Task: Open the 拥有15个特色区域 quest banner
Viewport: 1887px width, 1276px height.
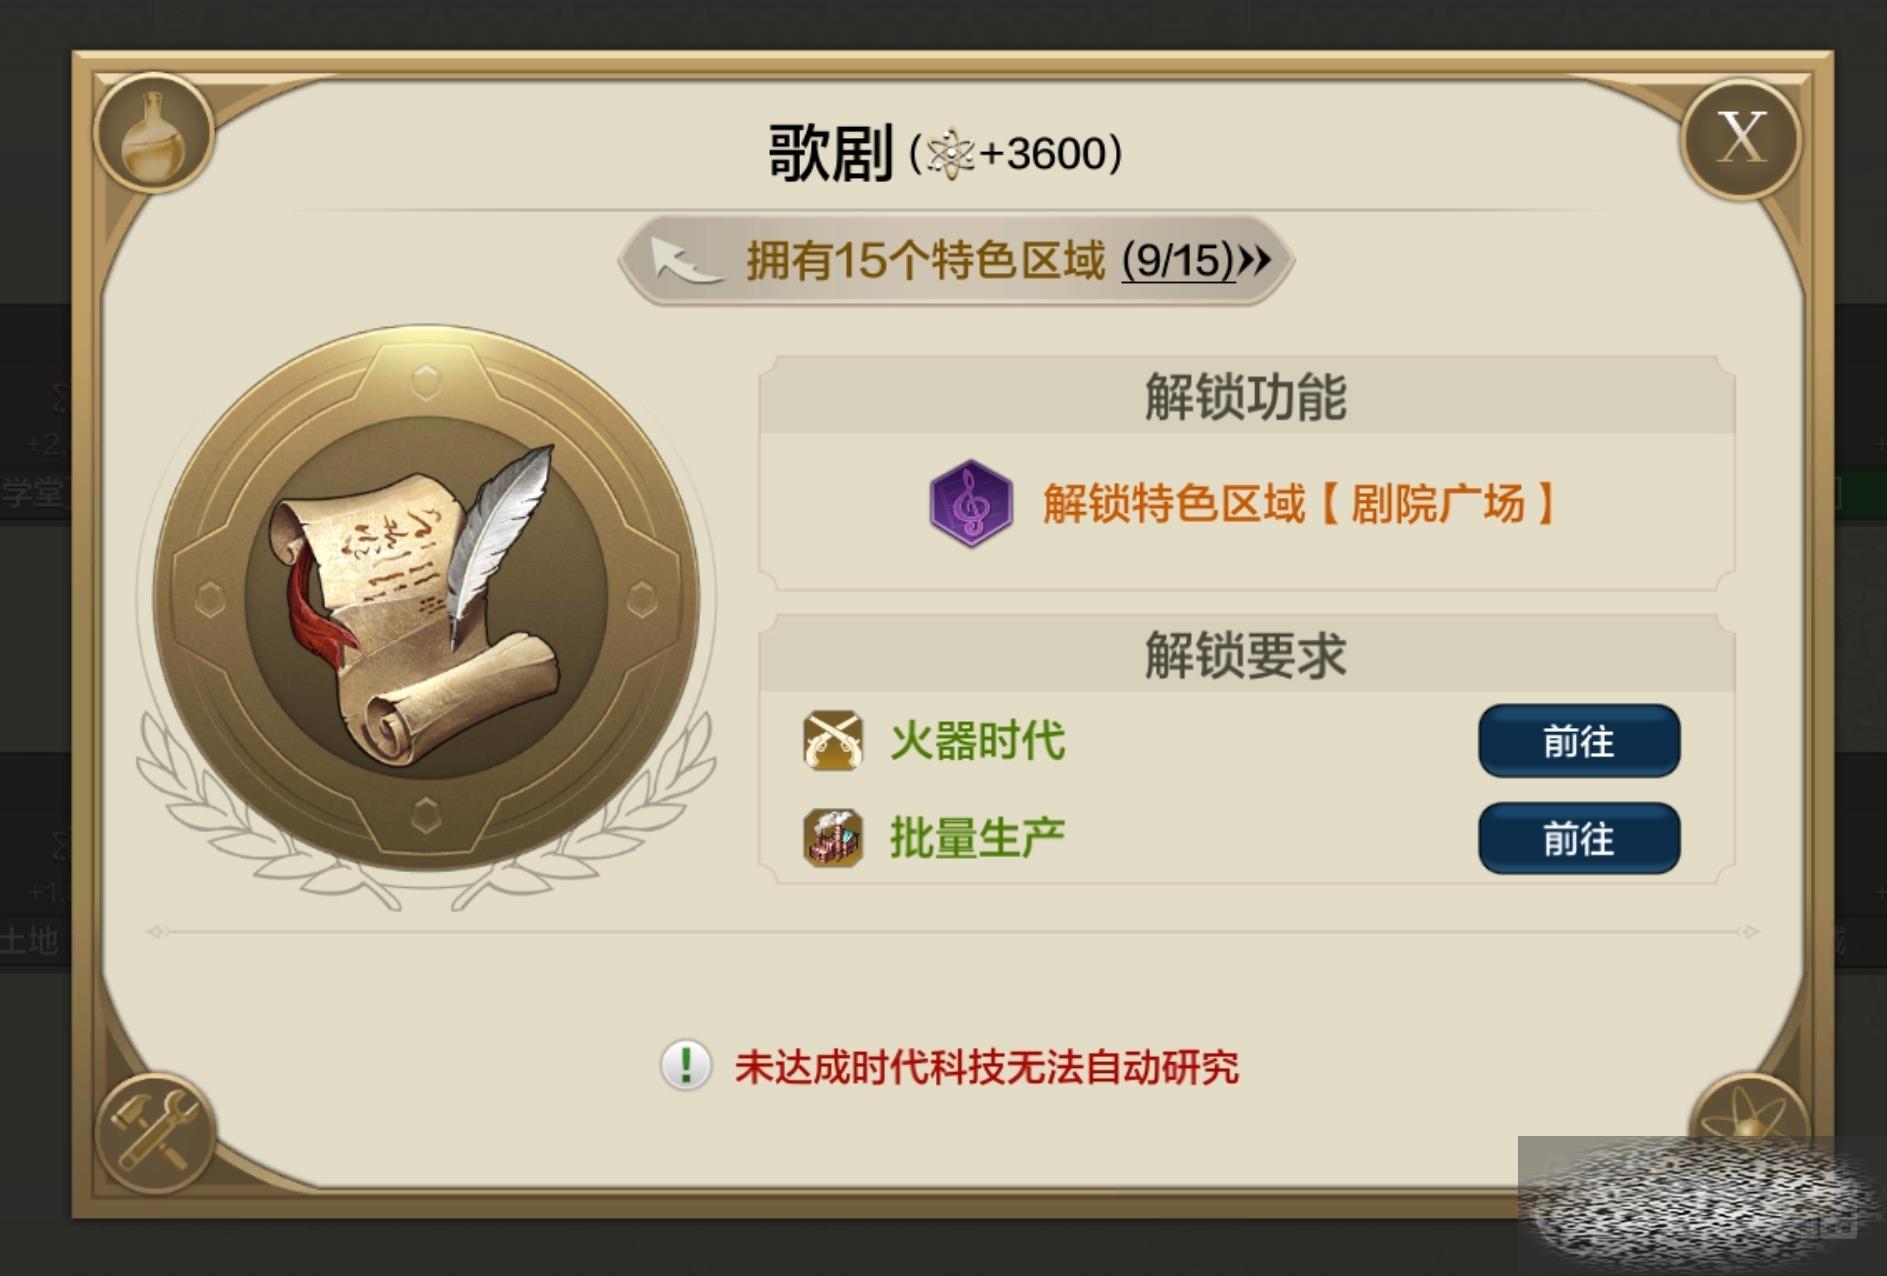Action: [x=956, y=260]
